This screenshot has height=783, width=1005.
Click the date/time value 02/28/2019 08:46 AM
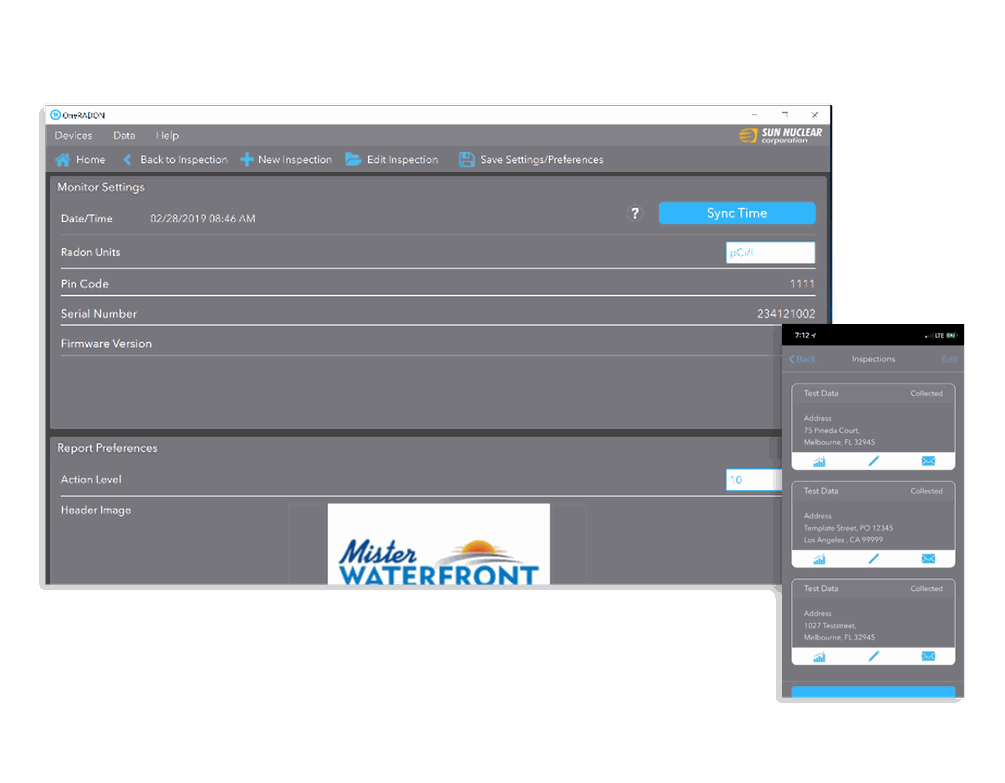coord(203,218)
